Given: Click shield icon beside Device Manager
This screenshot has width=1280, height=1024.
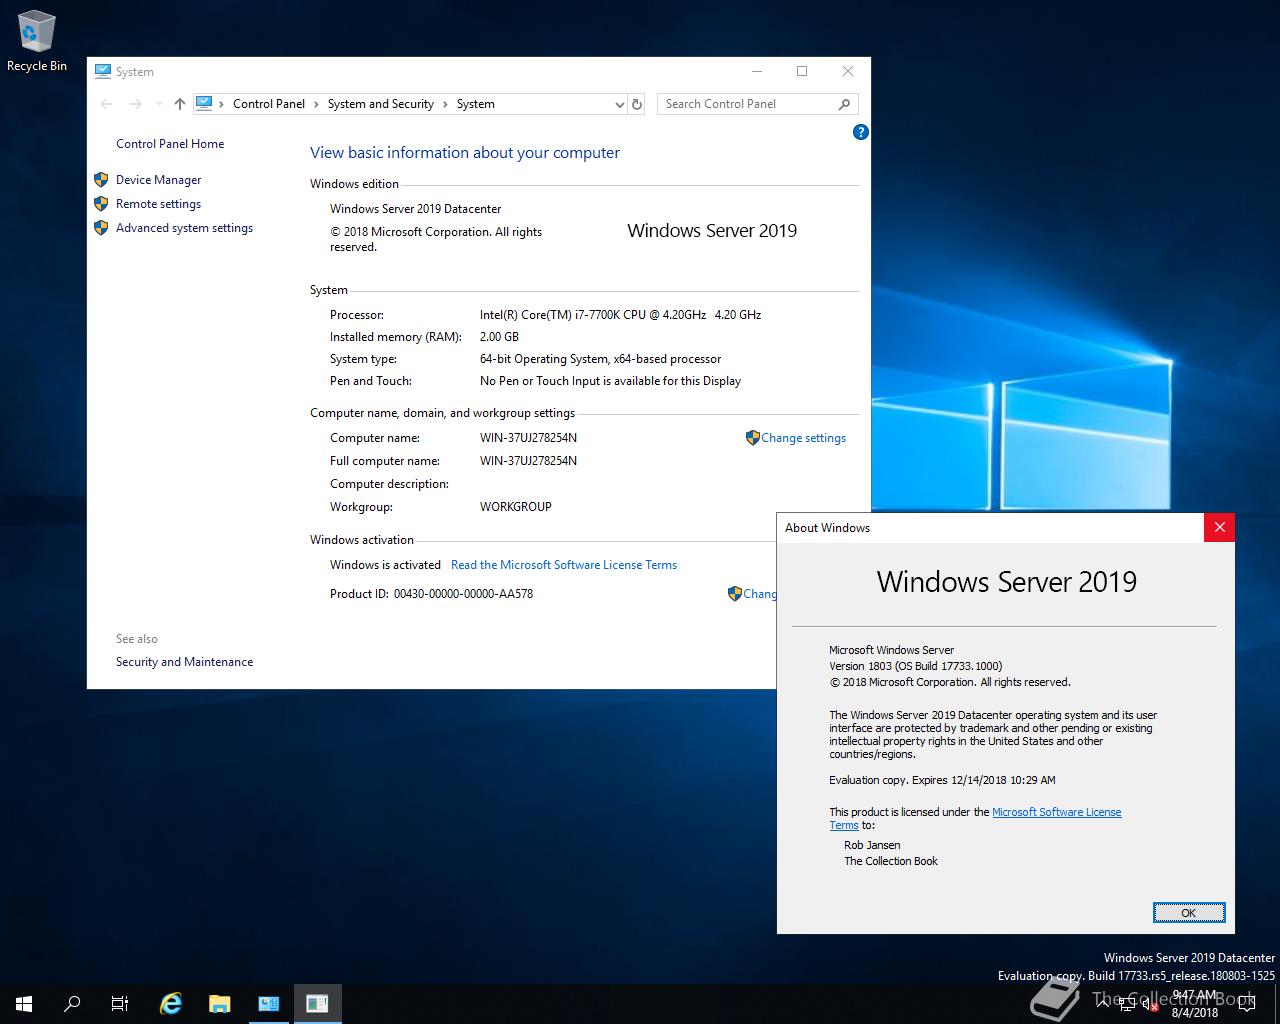Looking at the screenshot, I should click(101, 180).
